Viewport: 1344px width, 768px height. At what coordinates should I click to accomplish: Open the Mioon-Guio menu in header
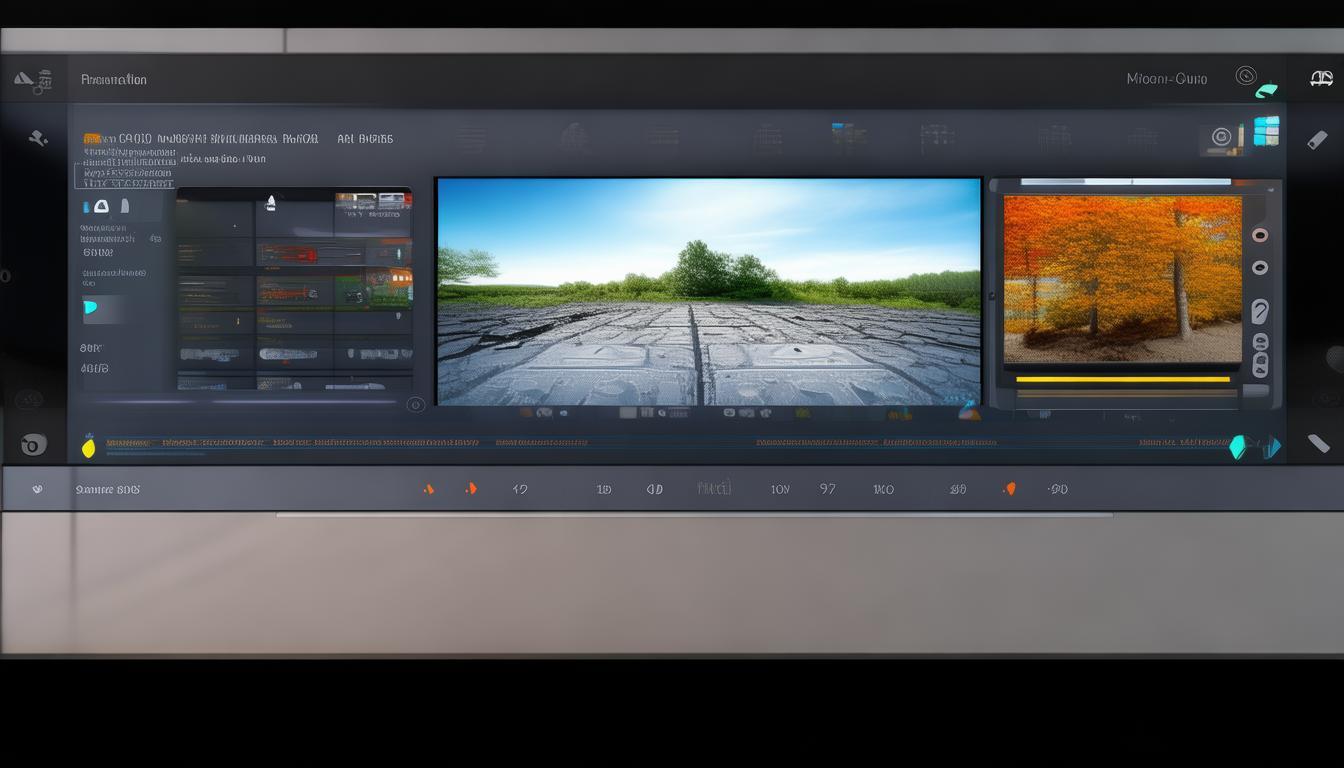[x=1166, y=79]
